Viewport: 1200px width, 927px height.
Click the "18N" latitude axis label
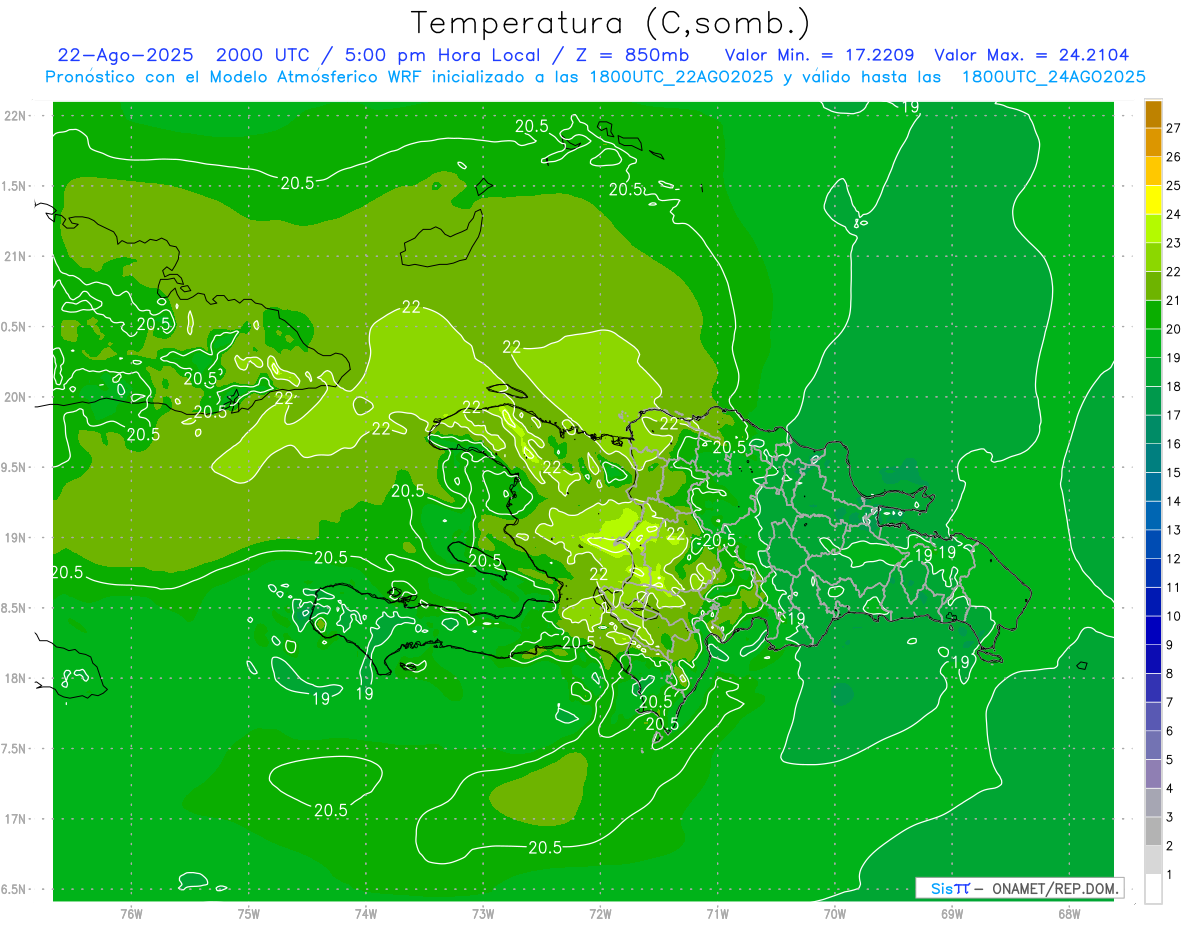click(x=17, y=678)
